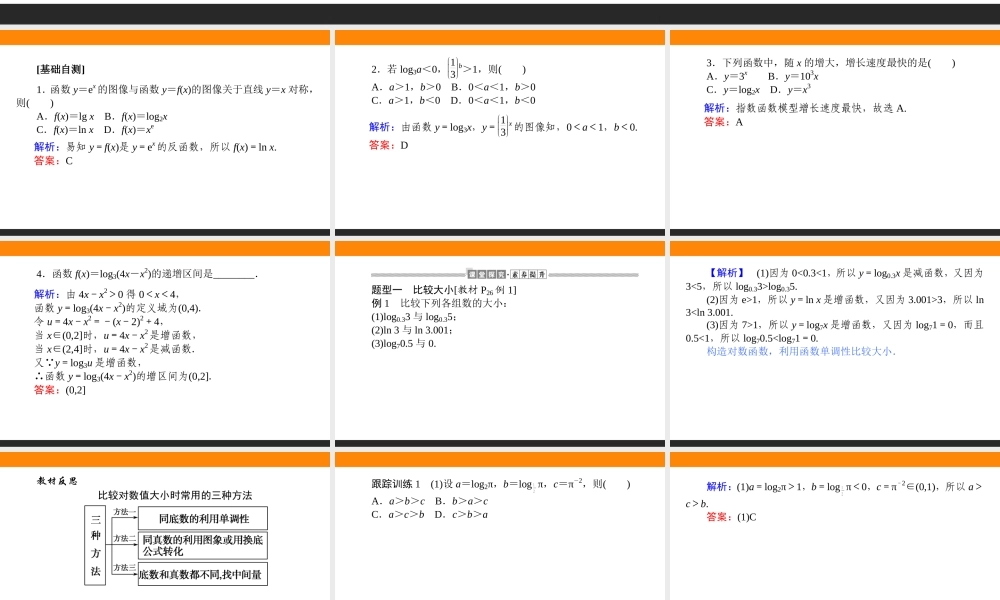
Task: Select item (1) log₀.₃3 与 log₀.₃5
Action: click(413, 317)
